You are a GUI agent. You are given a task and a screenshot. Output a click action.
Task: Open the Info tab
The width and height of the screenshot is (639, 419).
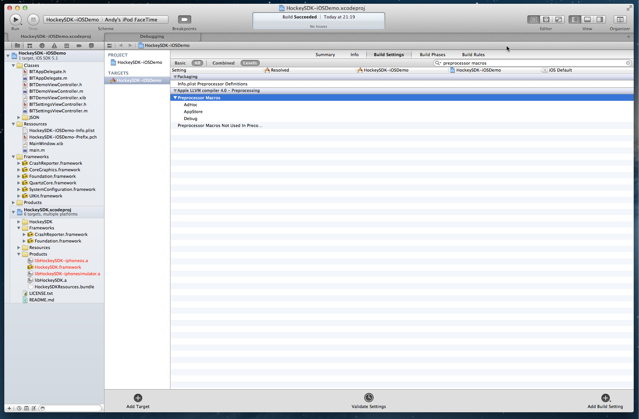pos(355,55)
